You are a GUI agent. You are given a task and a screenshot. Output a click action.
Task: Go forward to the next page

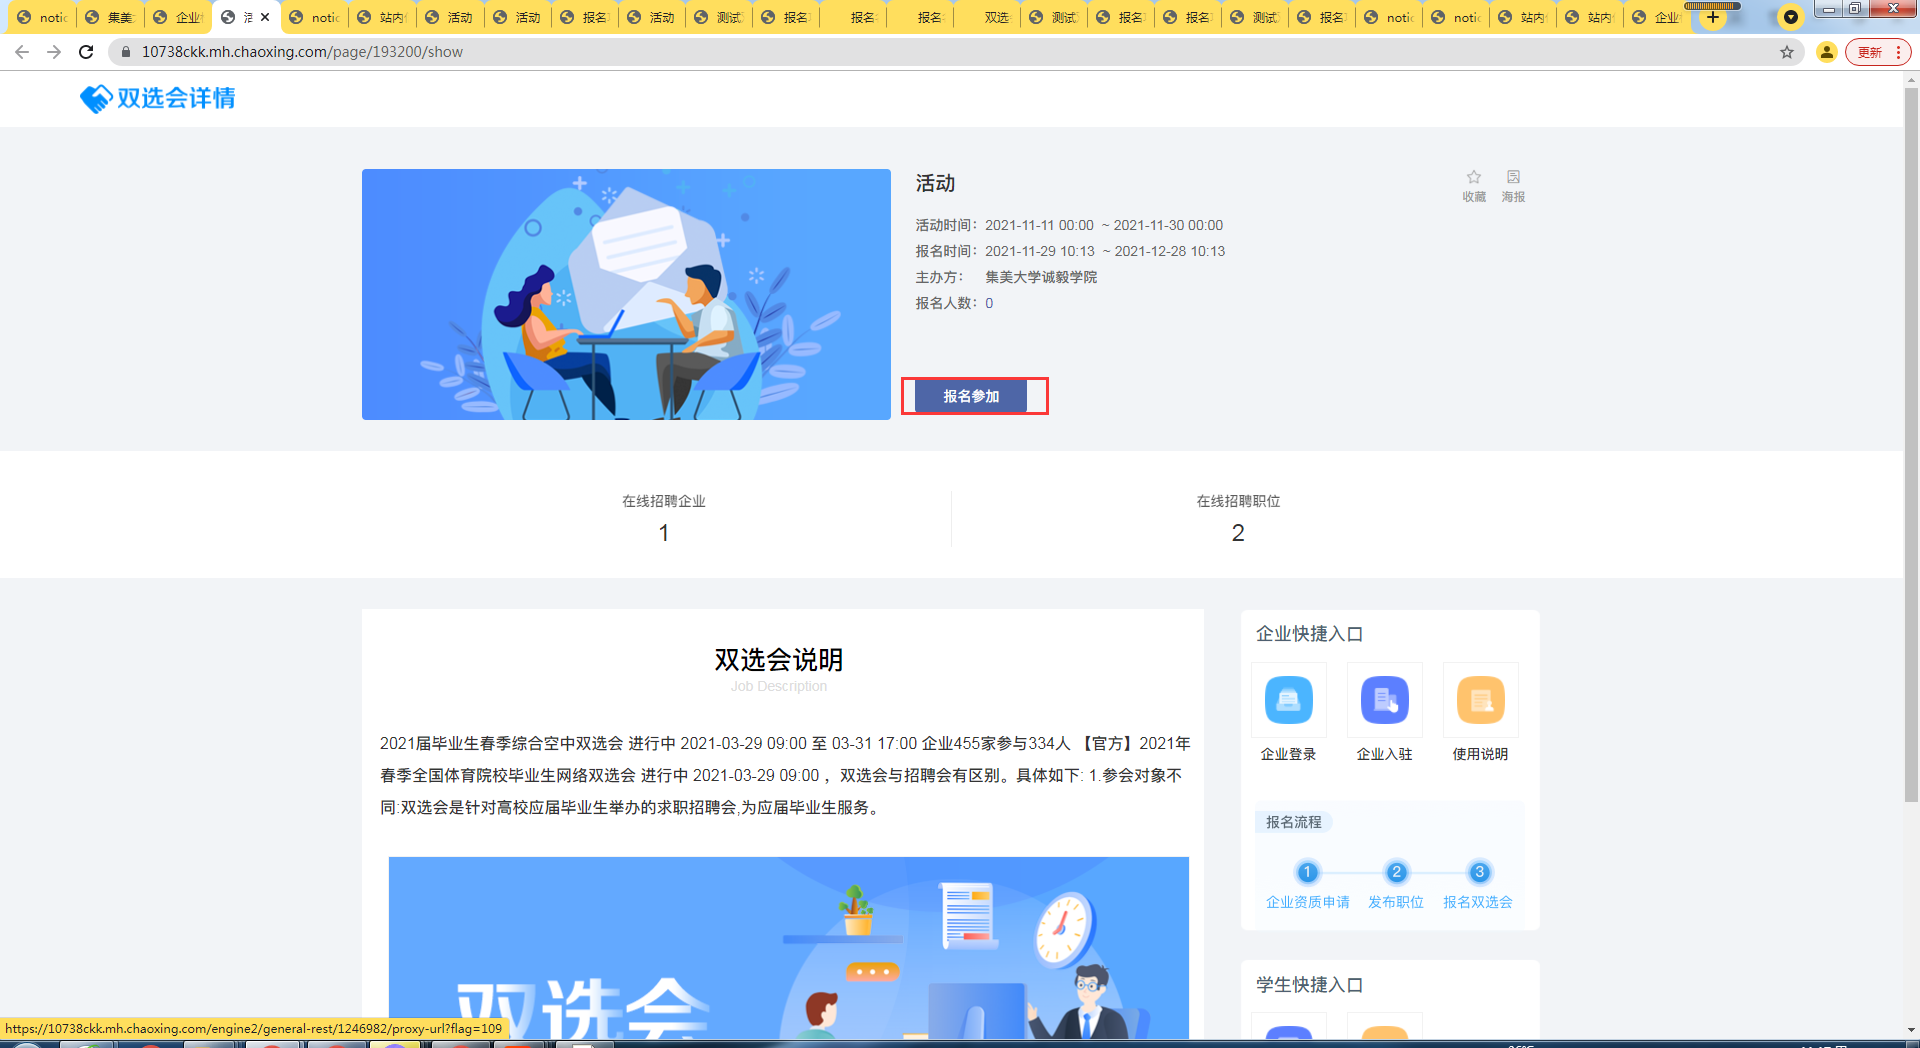point(54,52)
